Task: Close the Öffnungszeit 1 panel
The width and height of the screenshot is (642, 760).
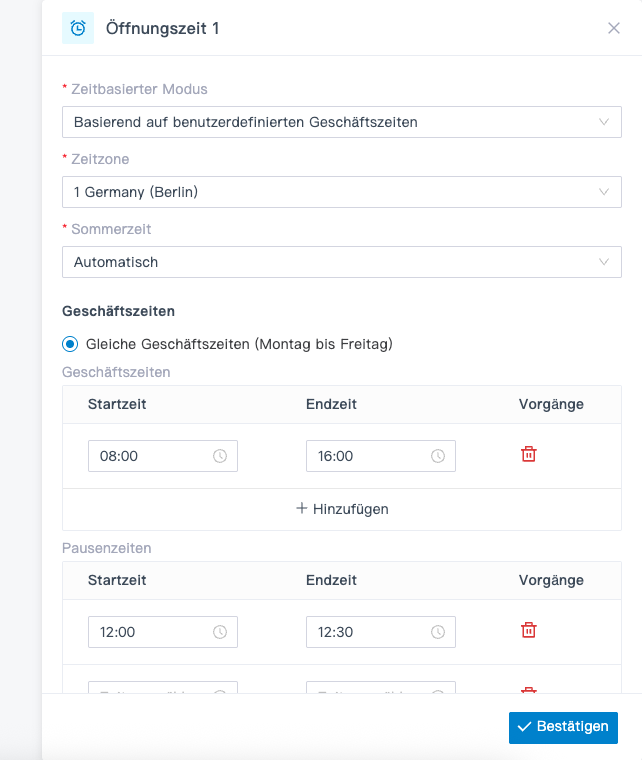Action: tap(614, 28)
